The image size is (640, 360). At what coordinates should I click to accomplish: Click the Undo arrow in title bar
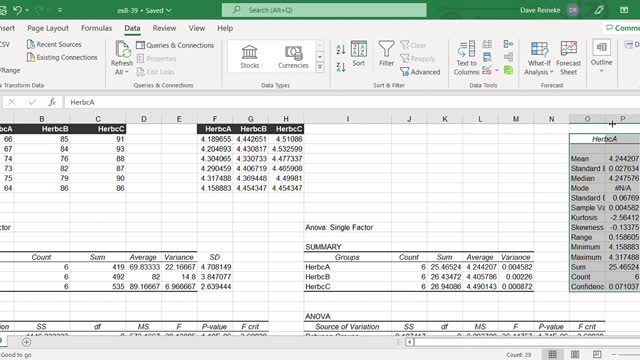[x=17, y=10]
